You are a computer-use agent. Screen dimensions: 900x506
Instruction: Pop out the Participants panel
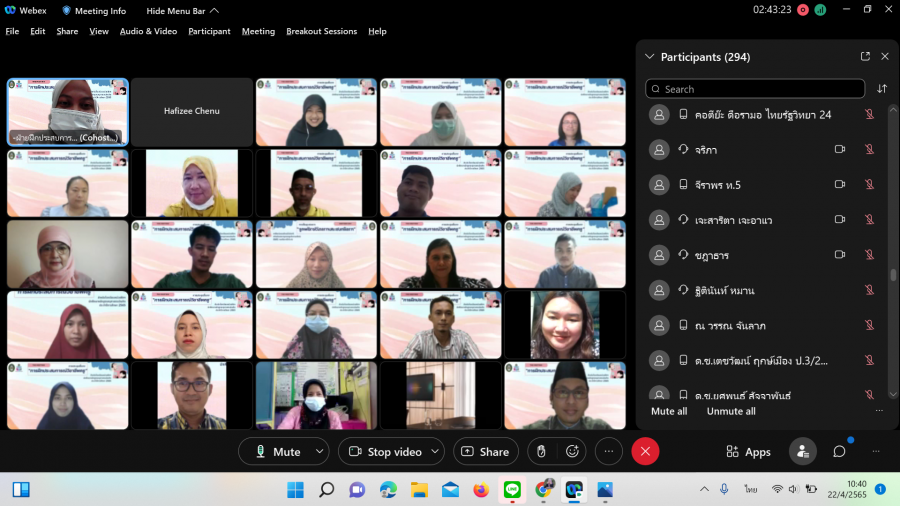[865, 57]
